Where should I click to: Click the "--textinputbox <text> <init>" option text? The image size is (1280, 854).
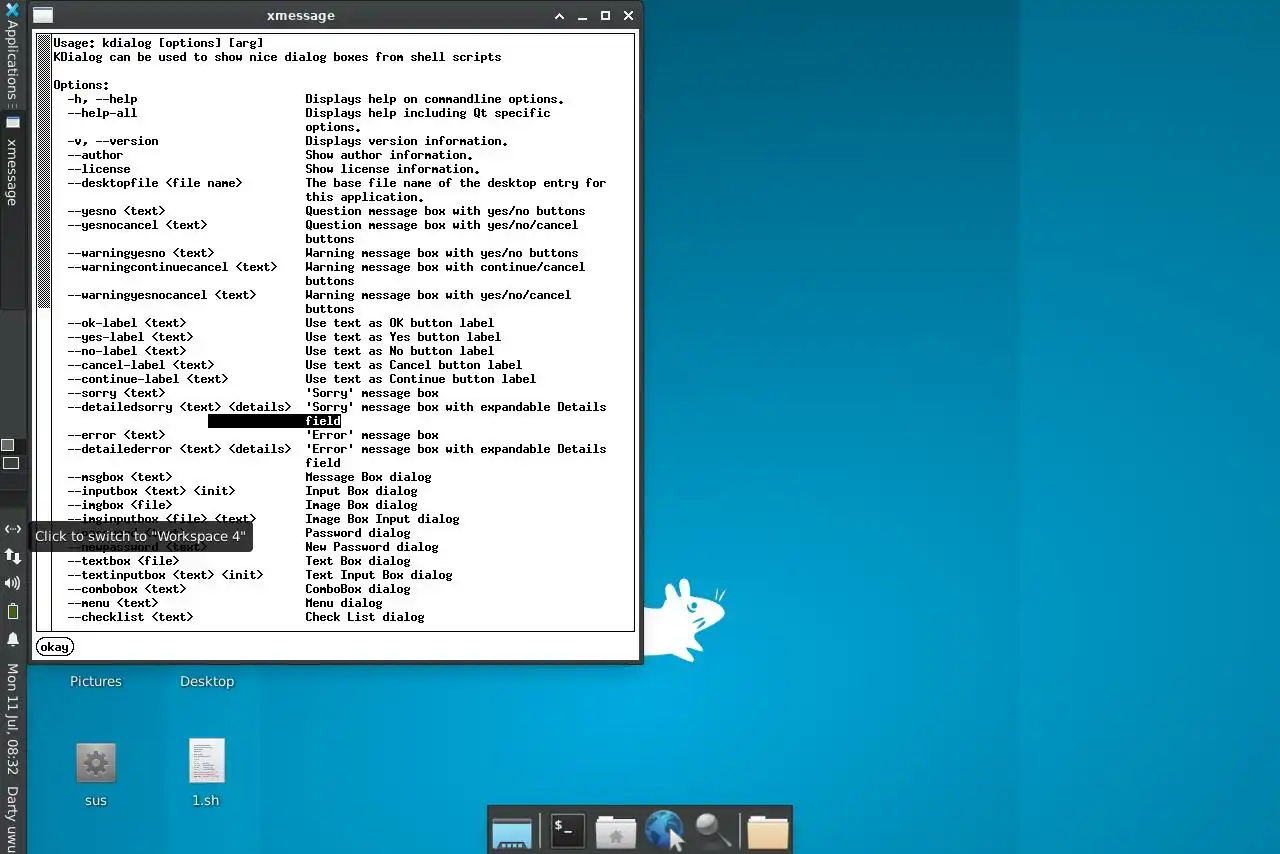(x=165, y=575)
